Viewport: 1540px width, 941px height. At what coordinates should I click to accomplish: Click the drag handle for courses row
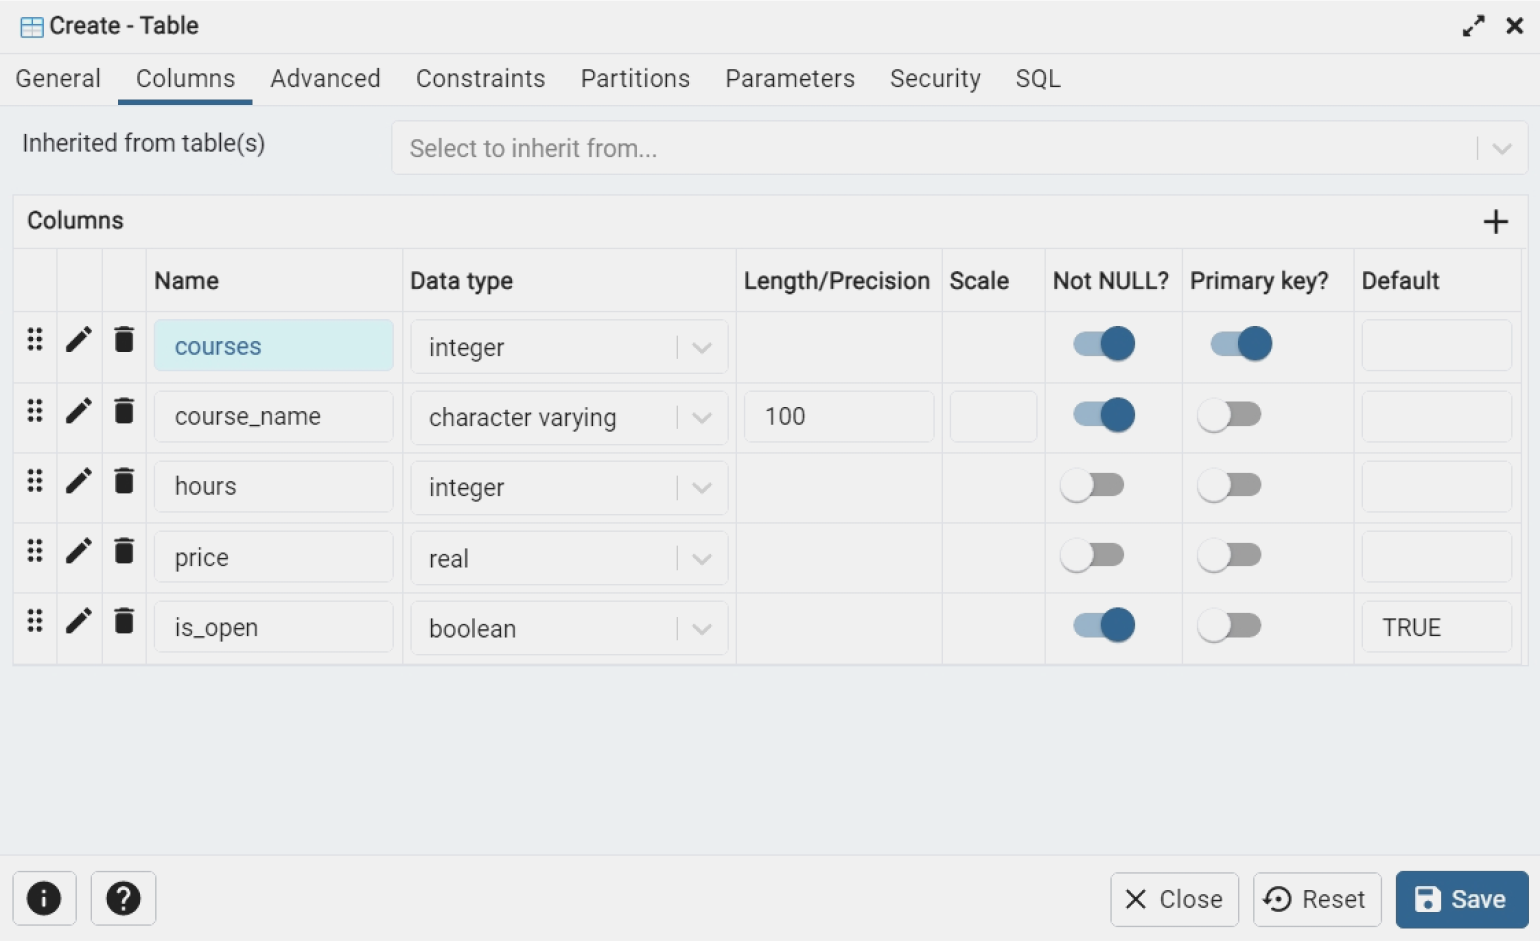click(35, 340)
